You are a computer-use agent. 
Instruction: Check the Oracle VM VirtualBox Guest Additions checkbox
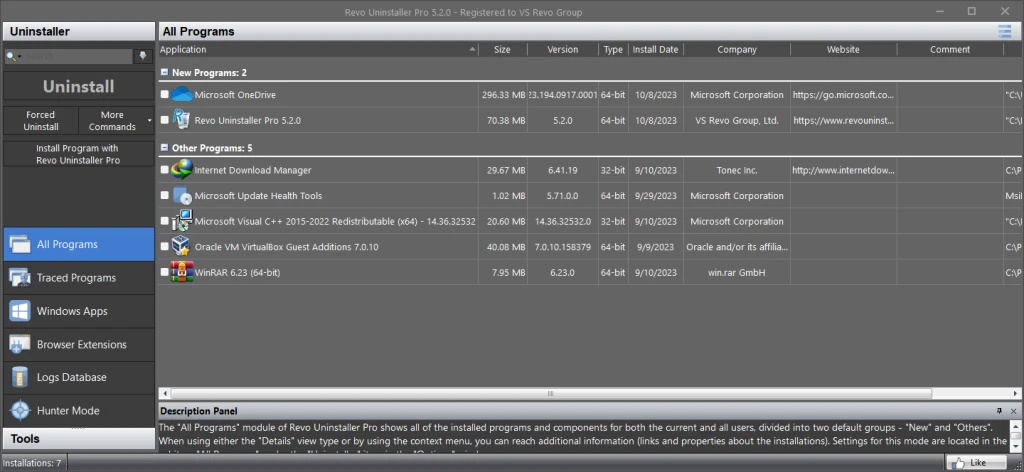click(165, 247)
